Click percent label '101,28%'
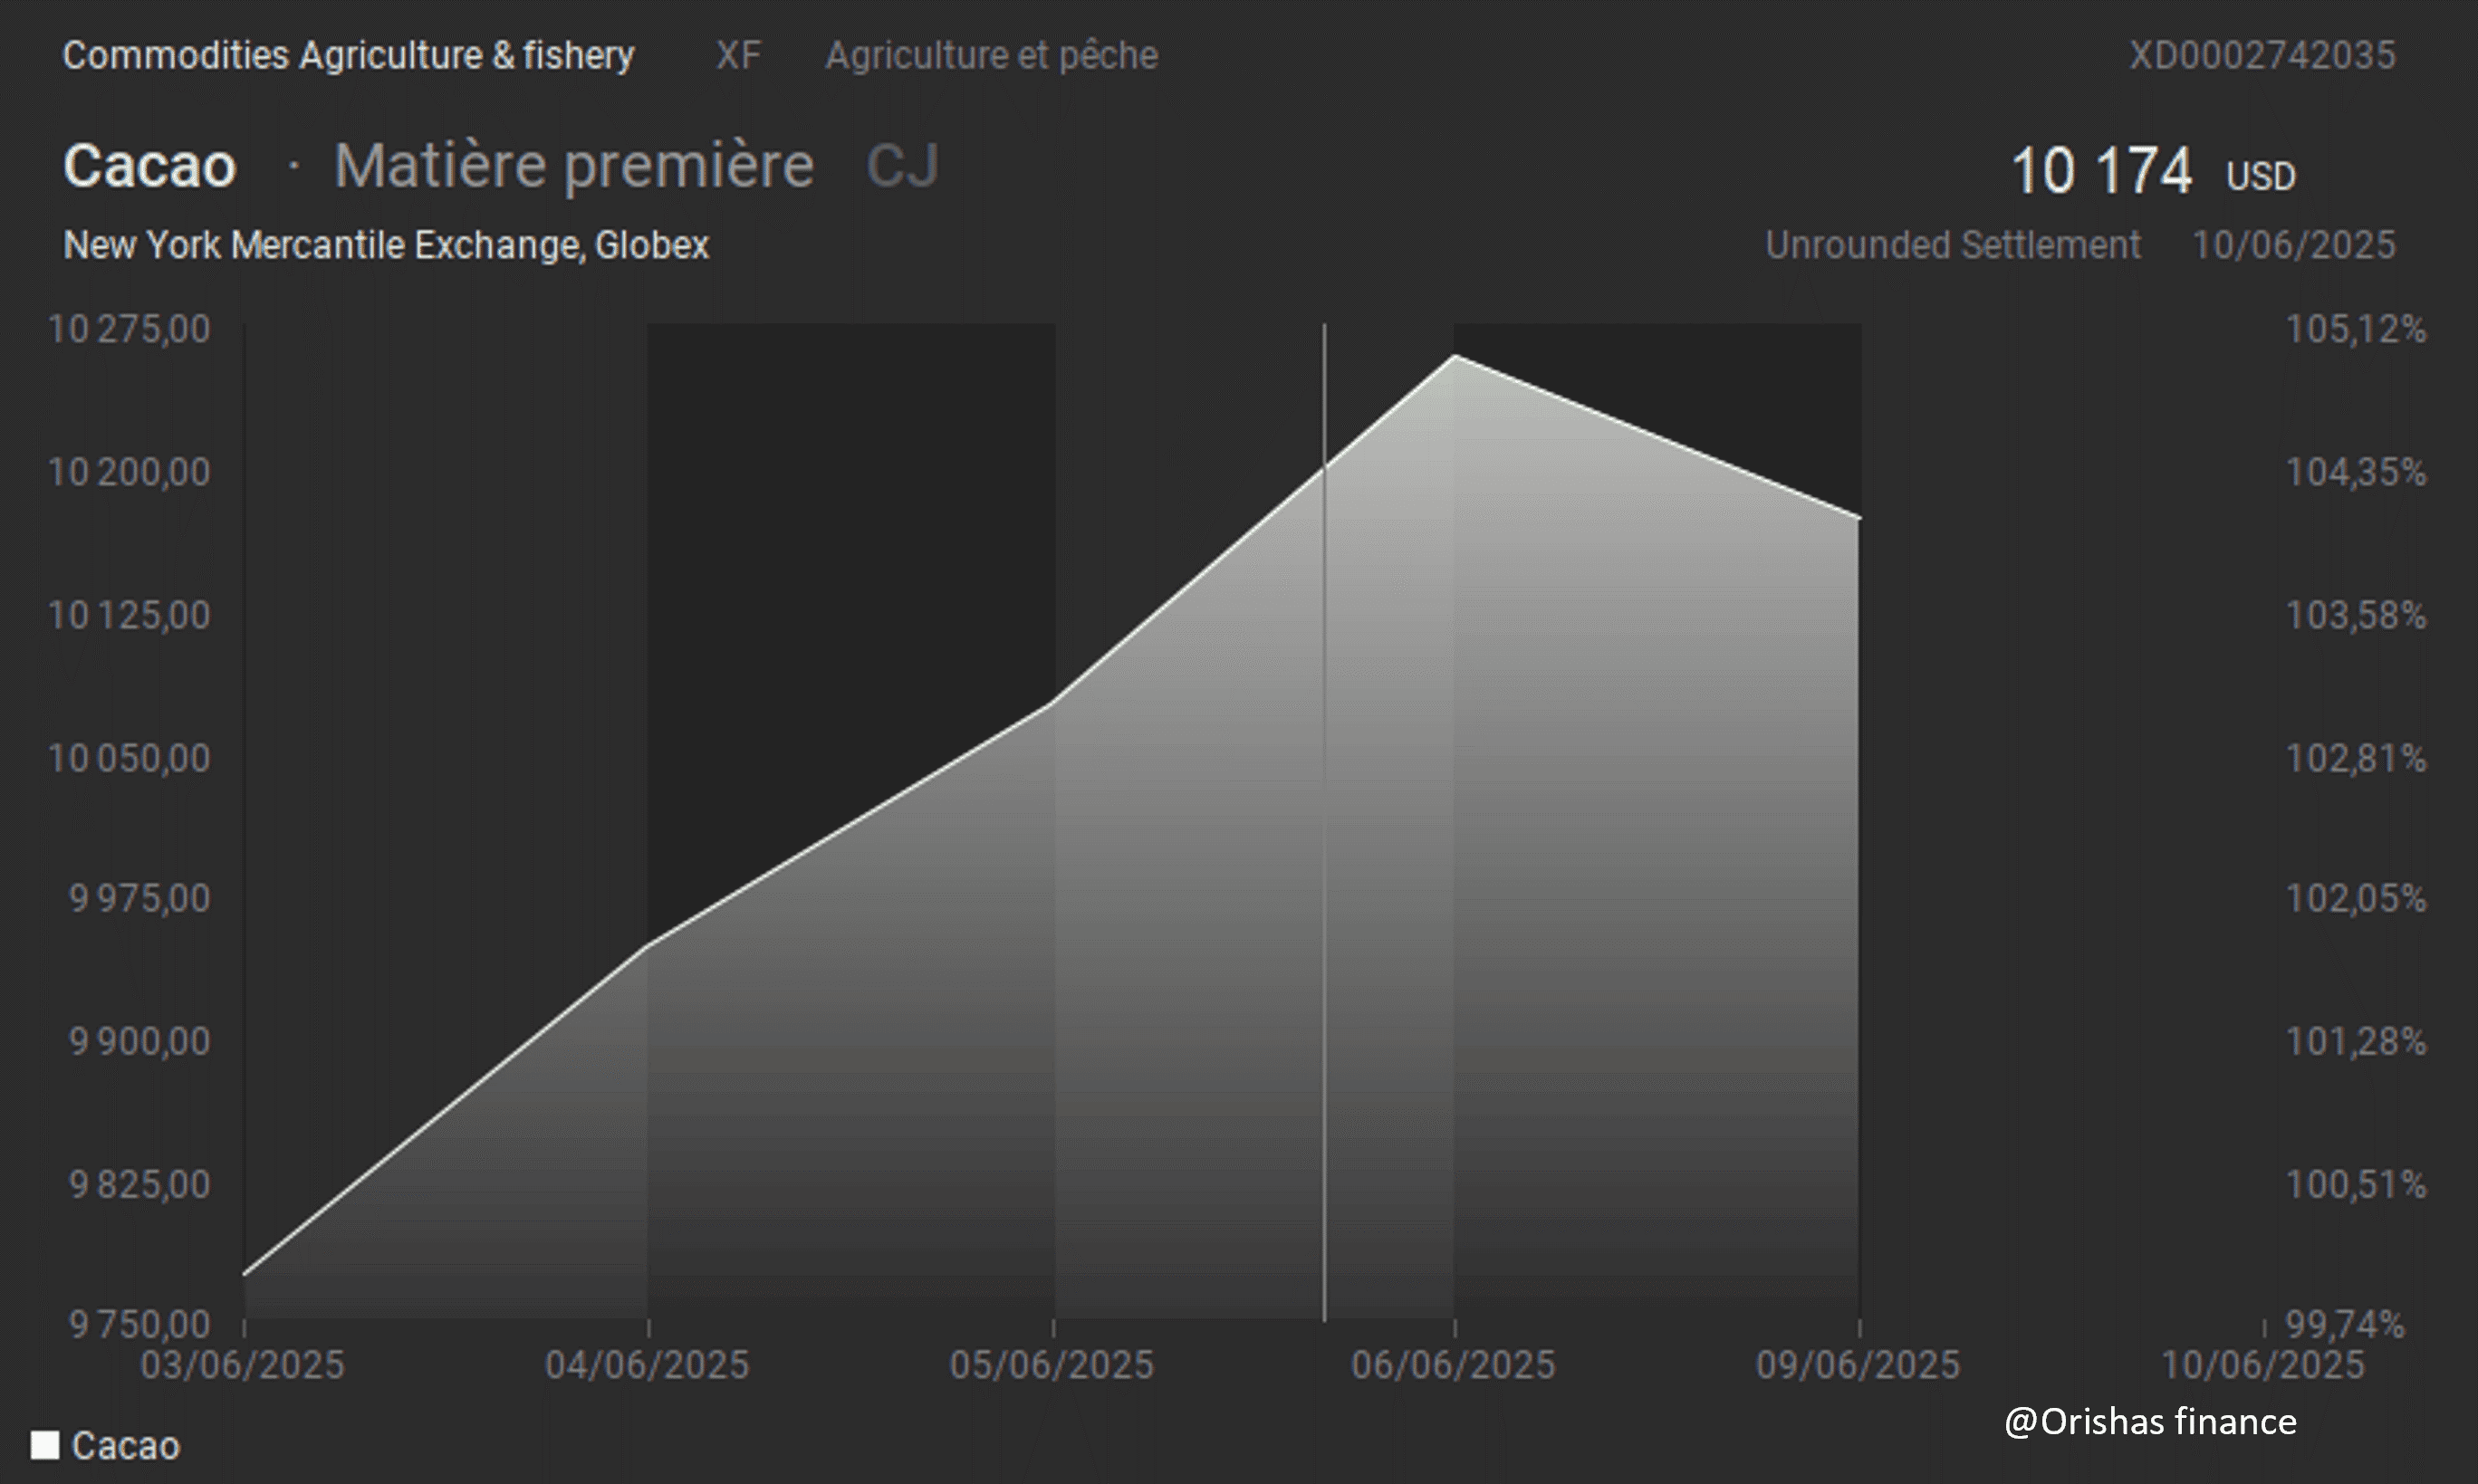2478x1484 pixels. click(2356, 1041)
